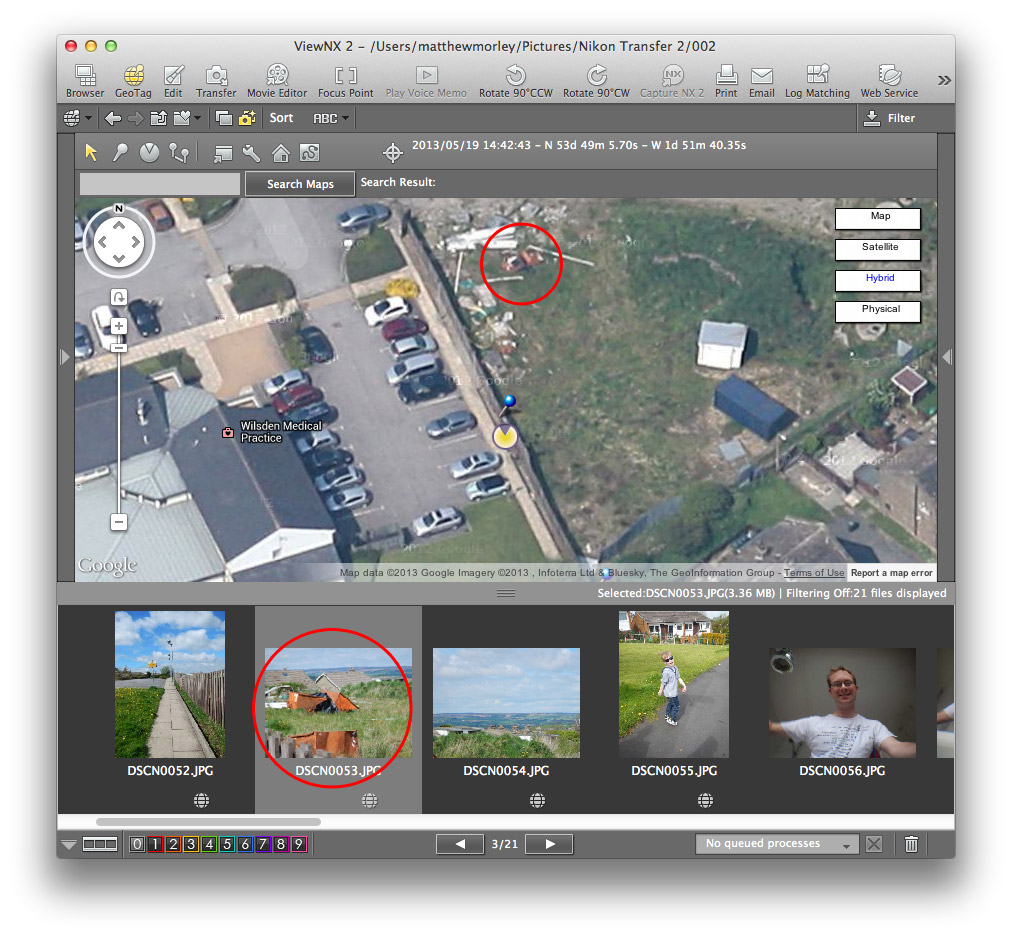1012x937 pixels.
Task: Select the DSCN0054.JPG thumbnail
Action: coord(506,703)
